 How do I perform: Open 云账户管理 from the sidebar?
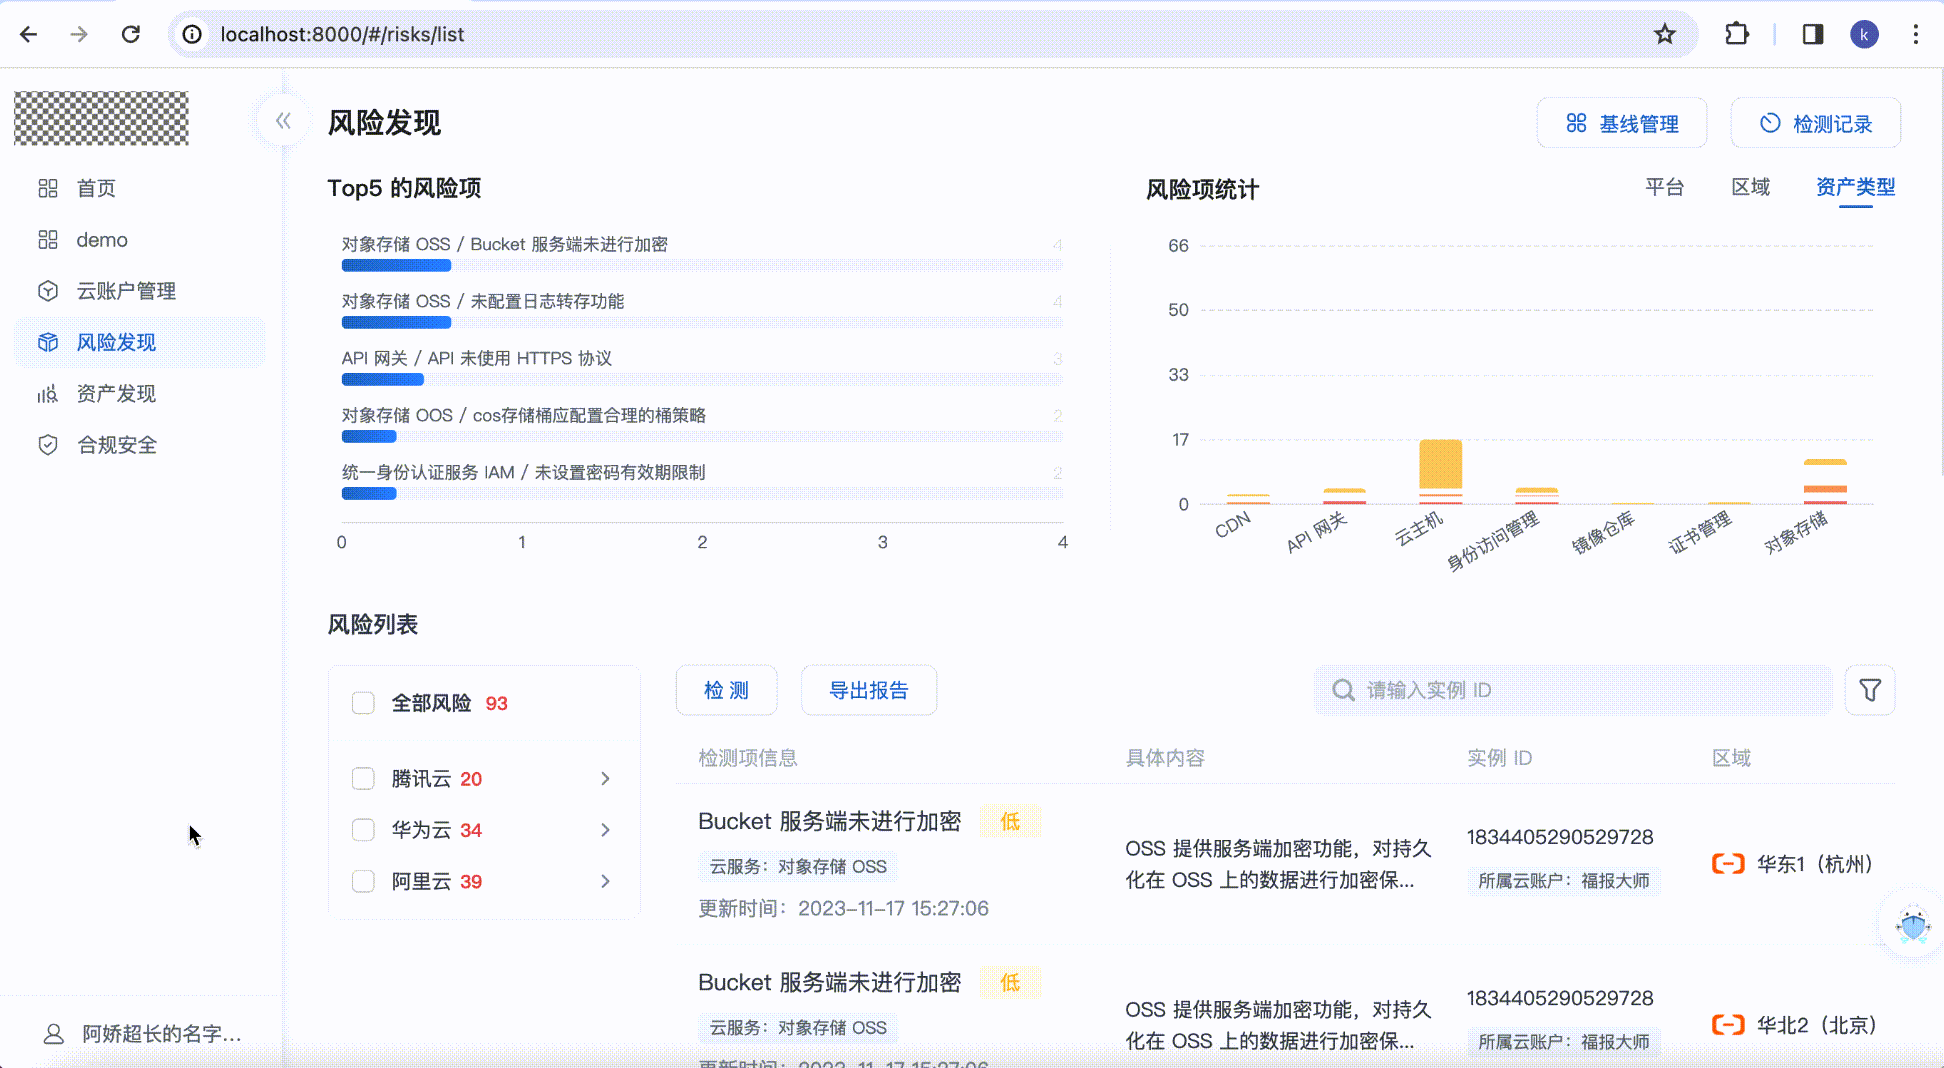point(127,291)
